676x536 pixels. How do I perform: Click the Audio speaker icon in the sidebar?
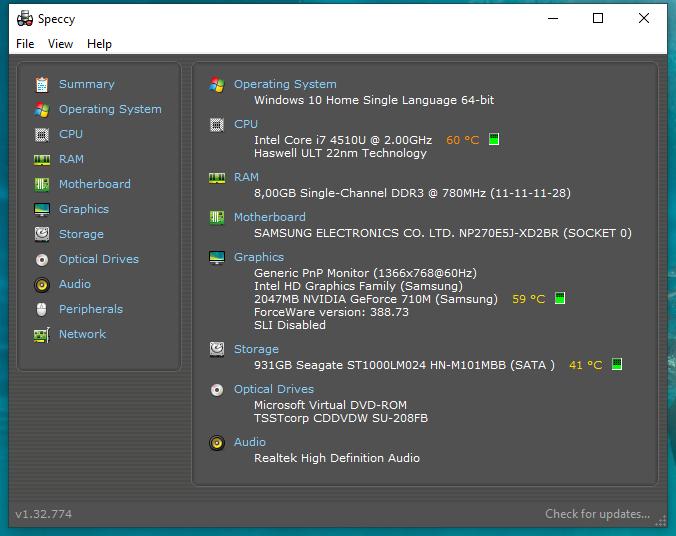click(x=42, y=285)
